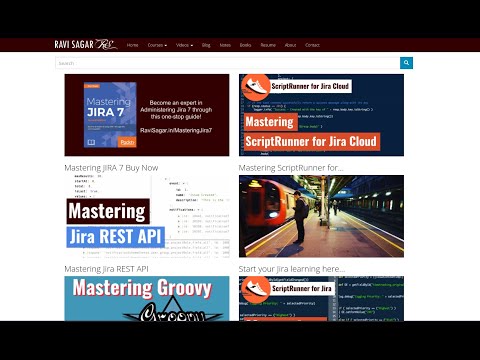Go to the Blog page
This screenshot has height=360, width=480.
pyautogui.click(x=206, y=45)
